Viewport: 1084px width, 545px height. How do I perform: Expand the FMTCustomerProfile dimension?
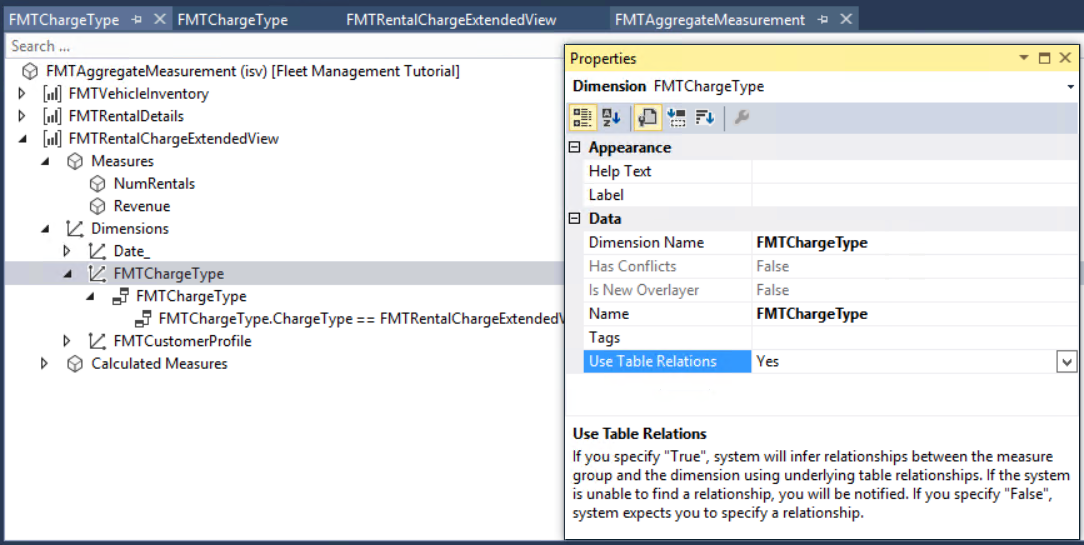(x=67, y=341)
